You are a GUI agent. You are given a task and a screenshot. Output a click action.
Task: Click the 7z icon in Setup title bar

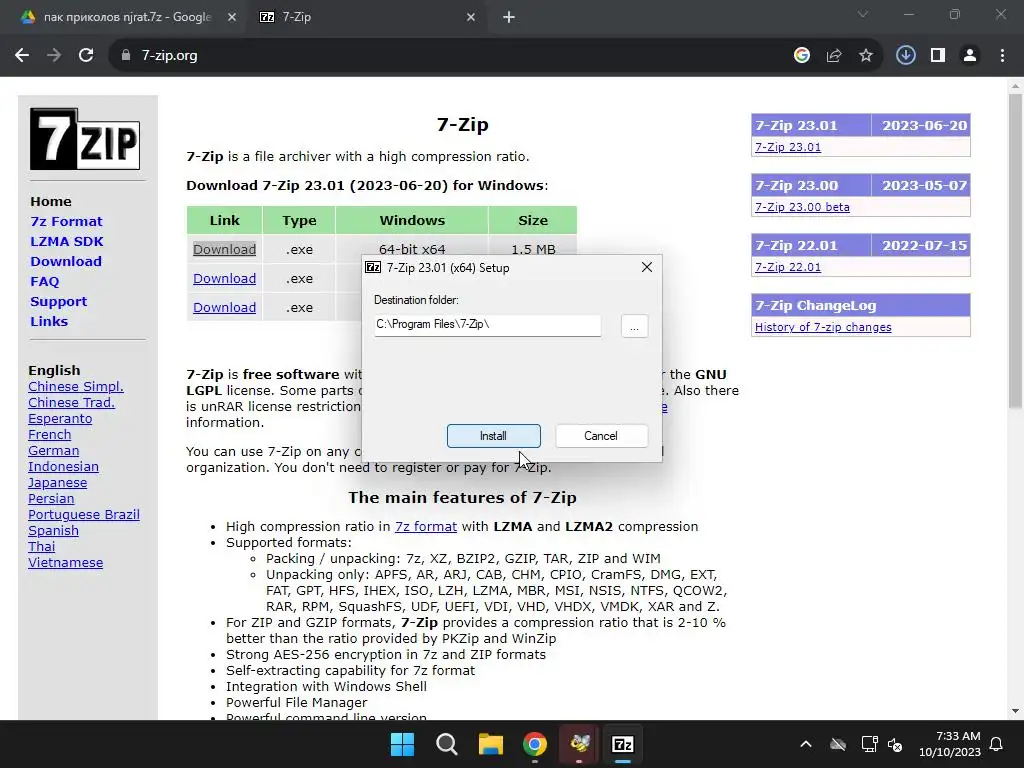373,267
